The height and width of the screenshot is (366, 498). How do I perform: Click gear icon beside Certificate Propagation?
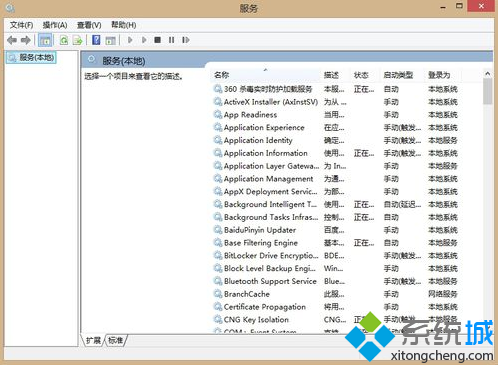pos(218,307)
